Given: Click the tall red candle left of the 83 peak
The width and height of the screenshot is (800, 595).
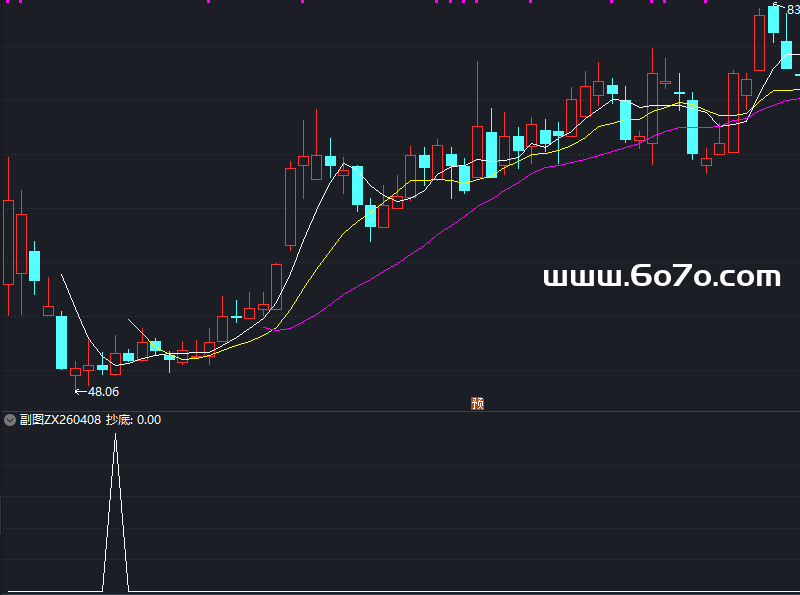Looking at the screenshot, I should [x=760, y=43].
